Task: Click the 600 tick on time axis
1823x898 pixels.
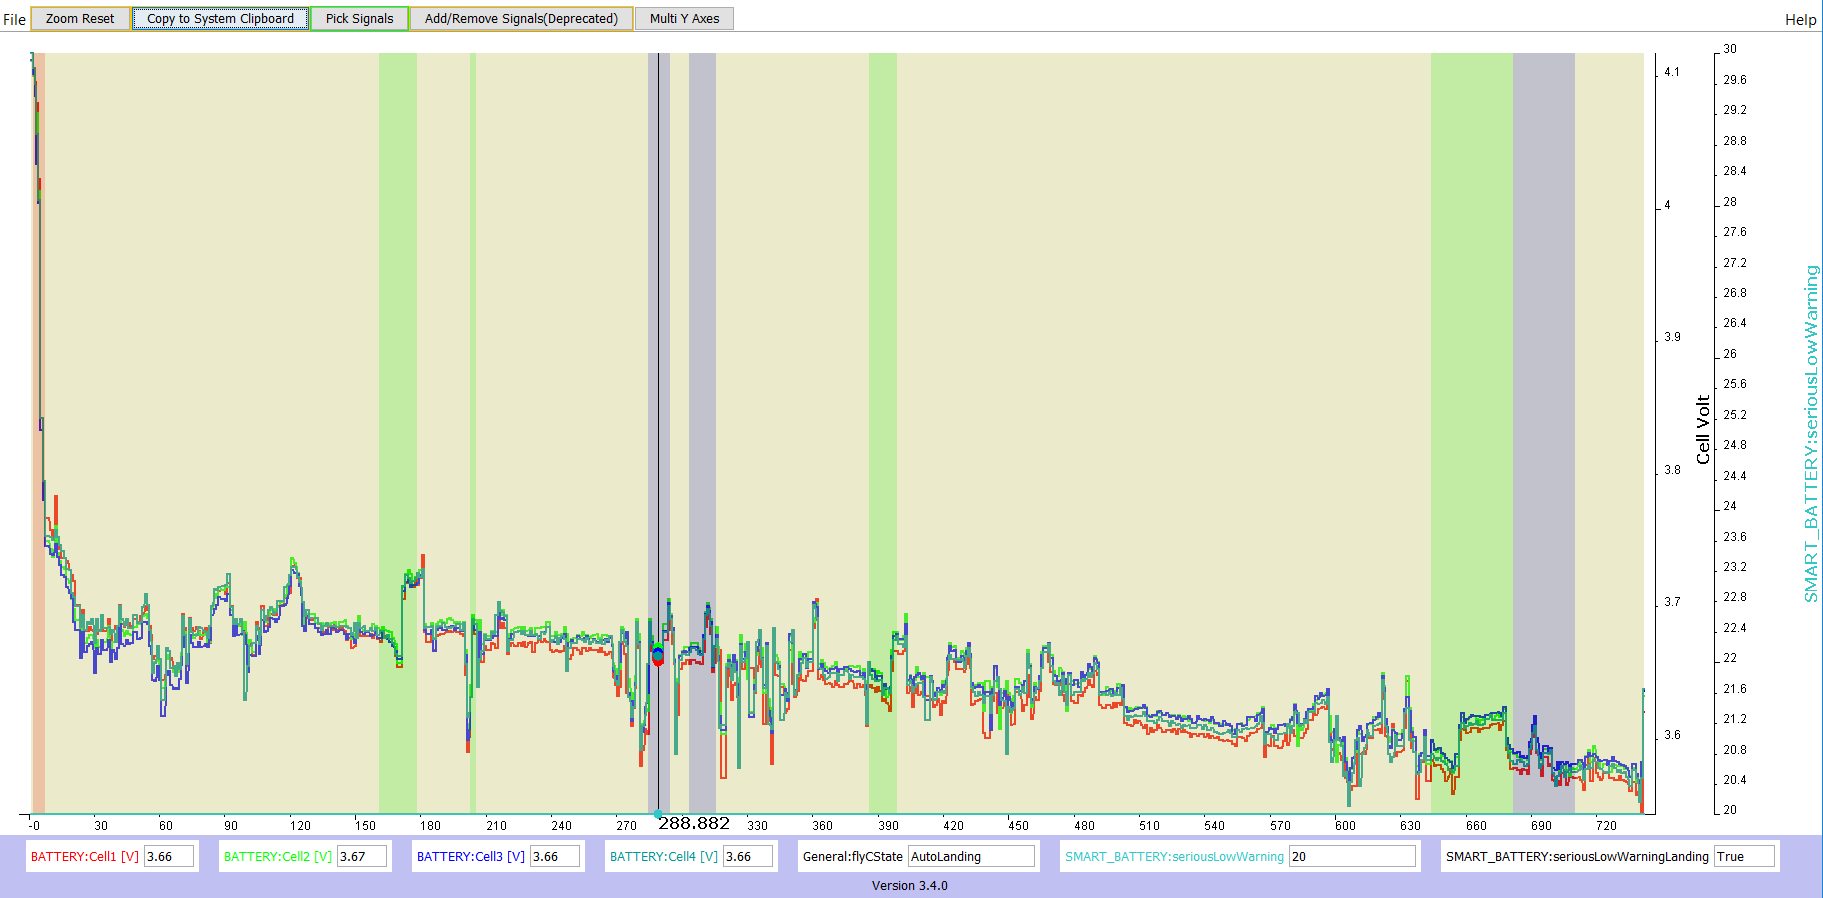Action: coord(1345,825)
